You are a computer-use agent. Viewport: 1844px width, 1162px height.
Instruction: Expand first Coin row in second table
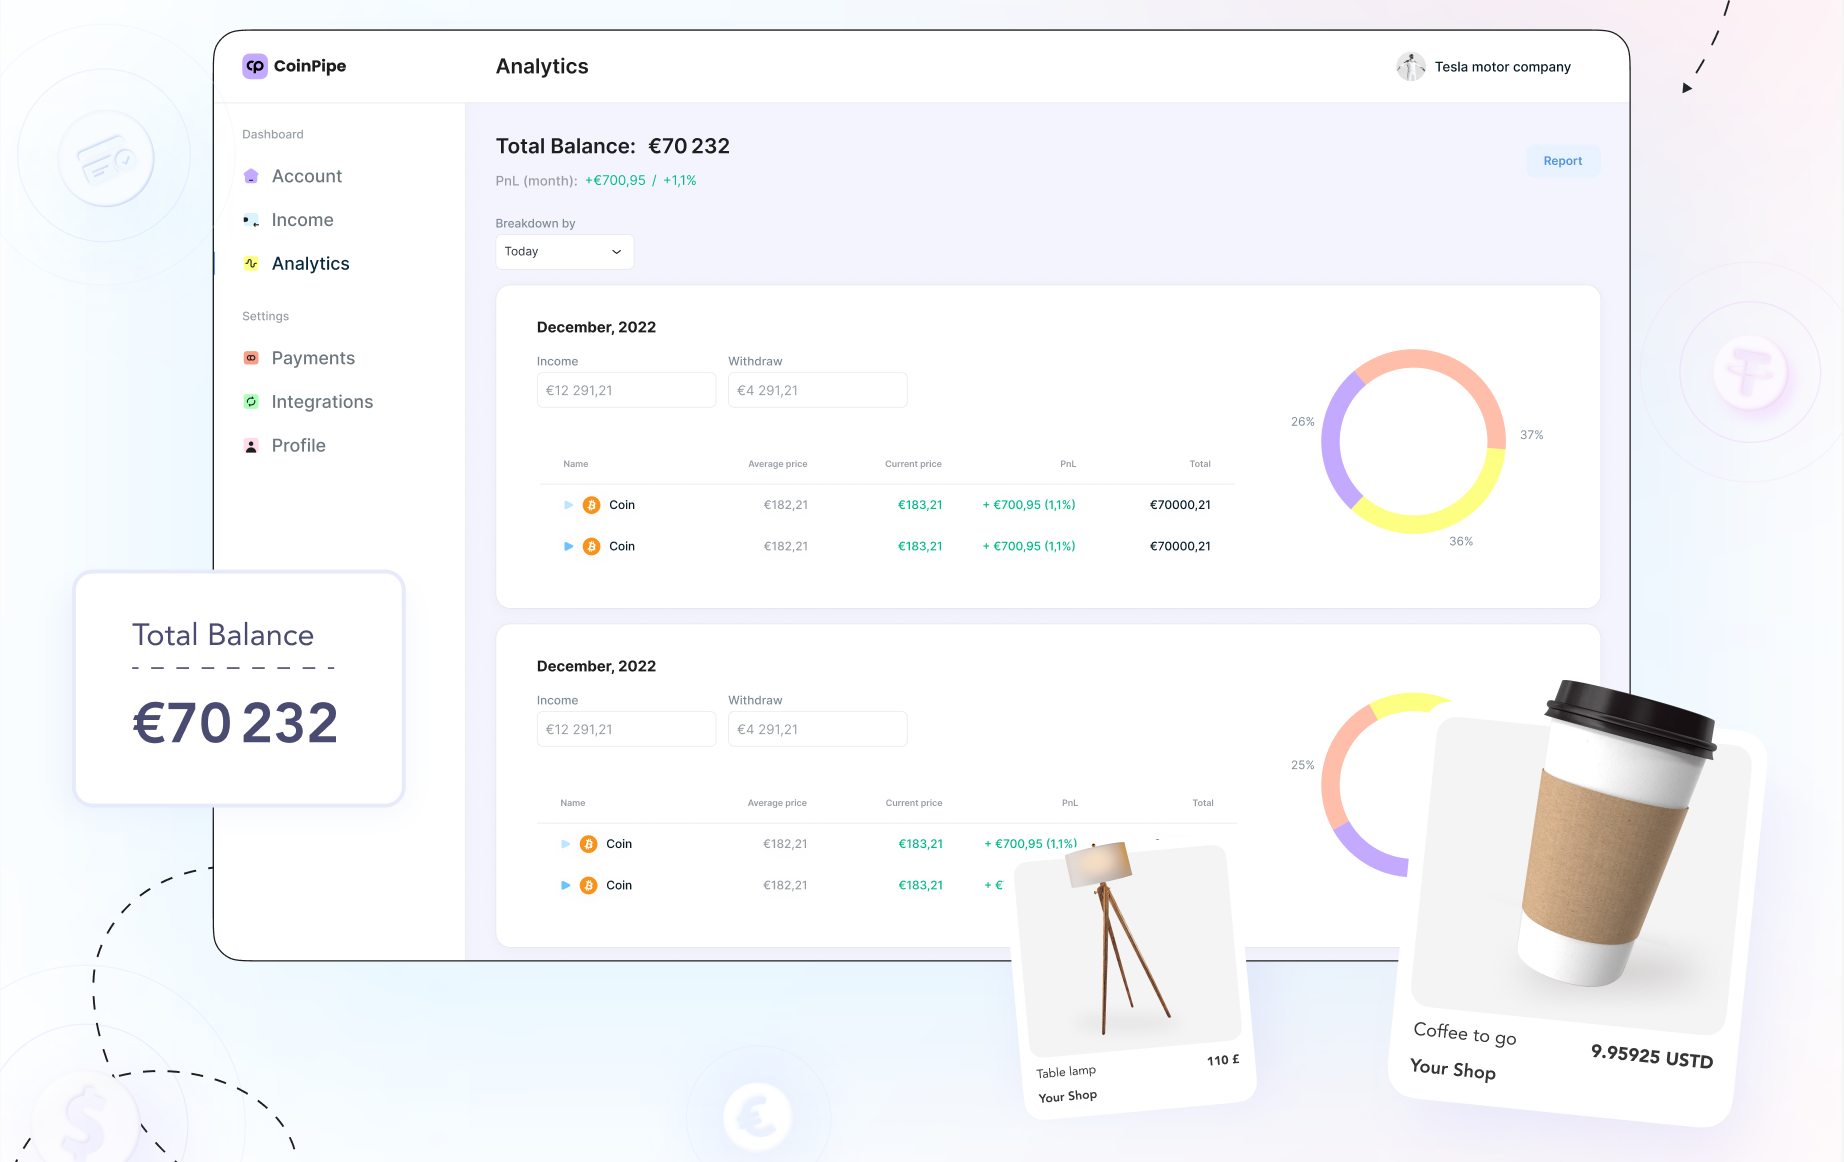coord(565,844)
